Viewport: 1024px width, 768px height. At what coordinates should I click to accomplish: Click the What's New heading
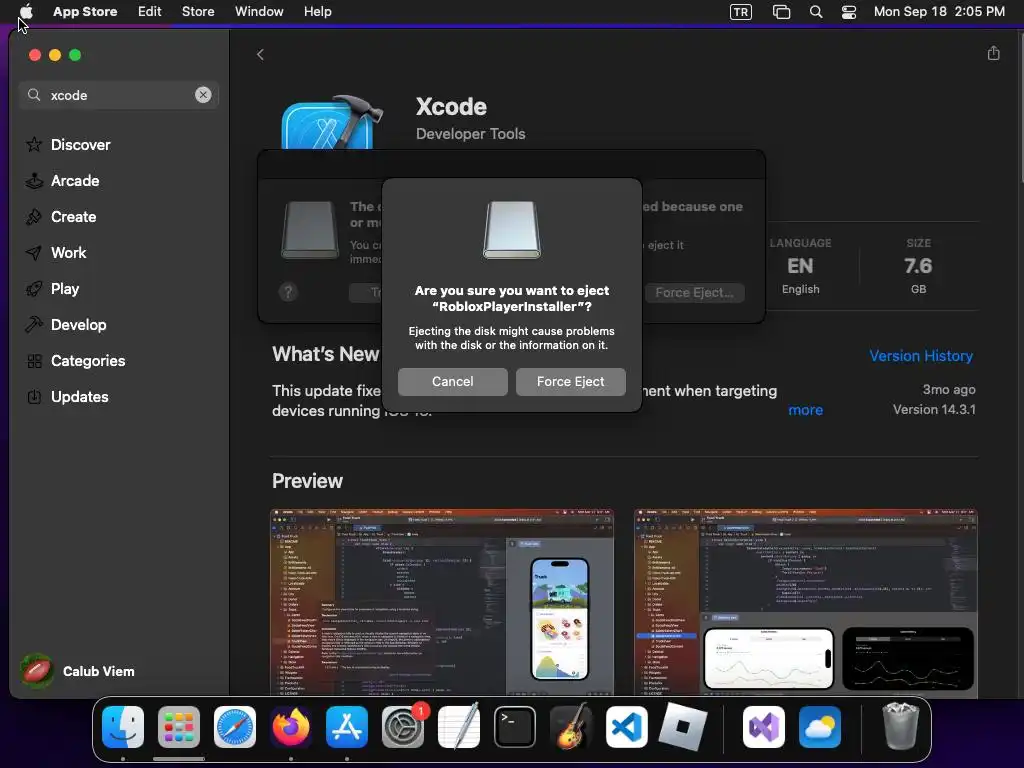click(325, 354)
